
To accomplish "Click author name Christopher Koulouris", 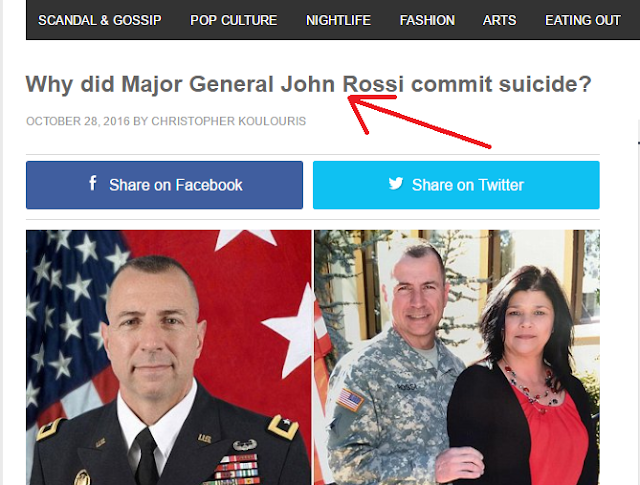I will click(x=229, y=121).
